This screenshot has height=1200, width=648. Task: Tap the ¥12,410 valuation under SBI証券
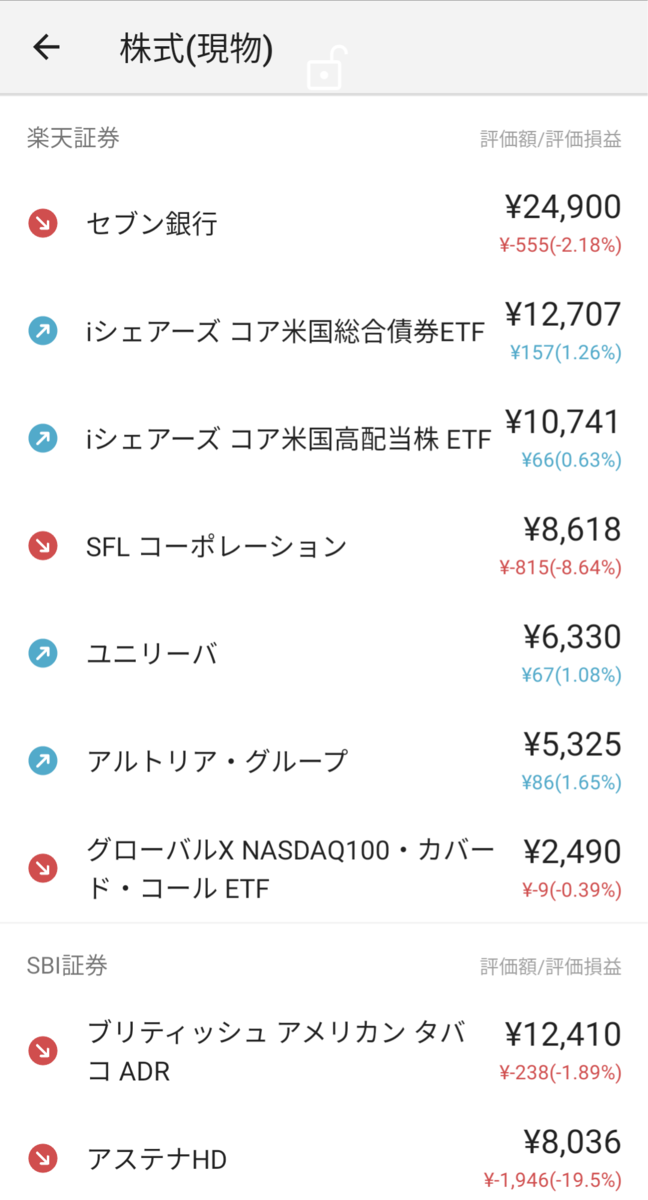563,1034
